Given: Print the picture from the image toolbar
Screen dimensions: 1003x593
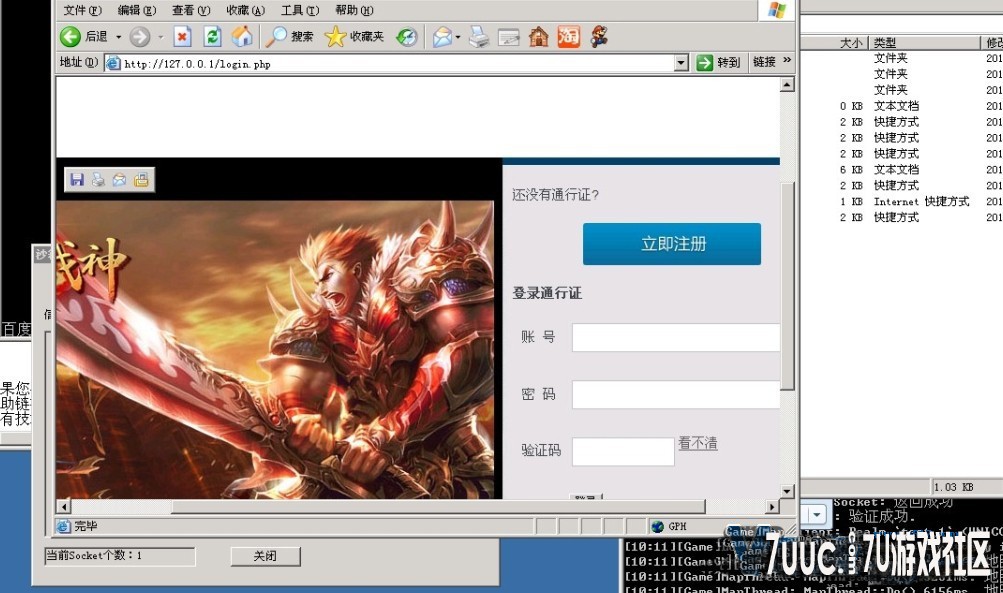Looking at the screenshot, I should [98, 180].
